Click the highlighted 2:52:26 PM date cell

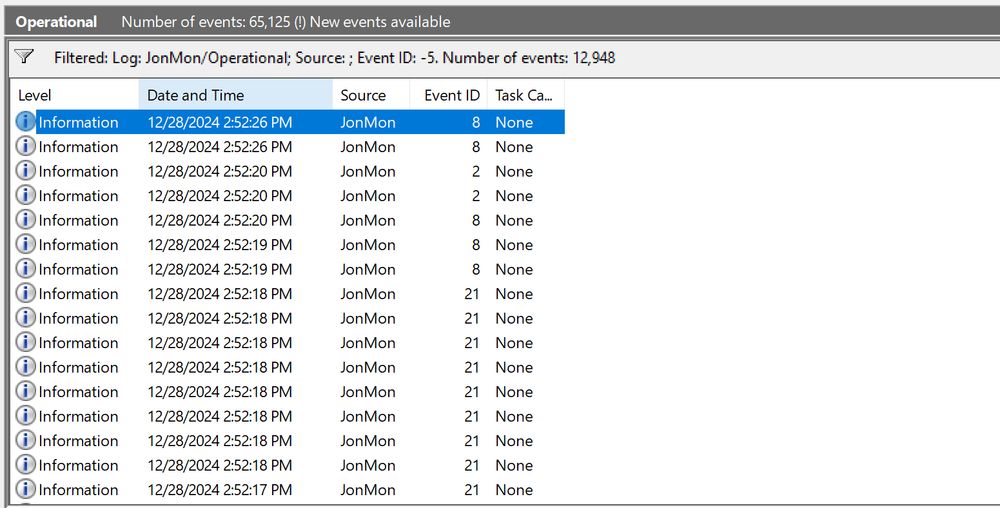tap(220, 122)
